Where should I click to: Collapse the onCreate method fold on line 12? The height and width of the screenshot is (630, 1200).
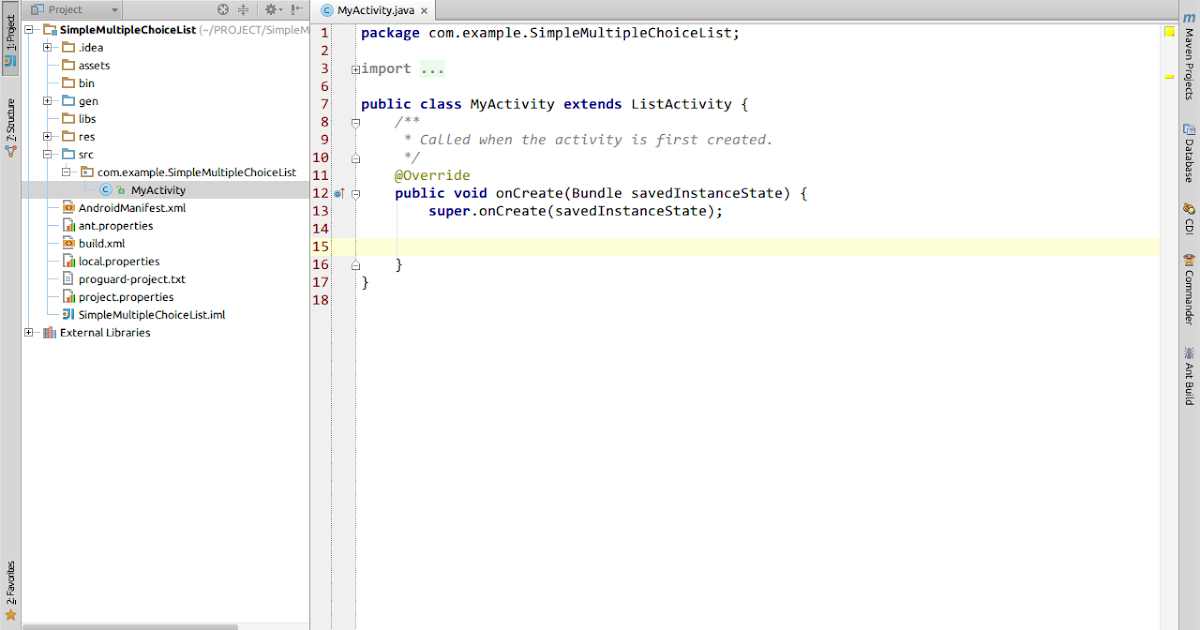355,193
